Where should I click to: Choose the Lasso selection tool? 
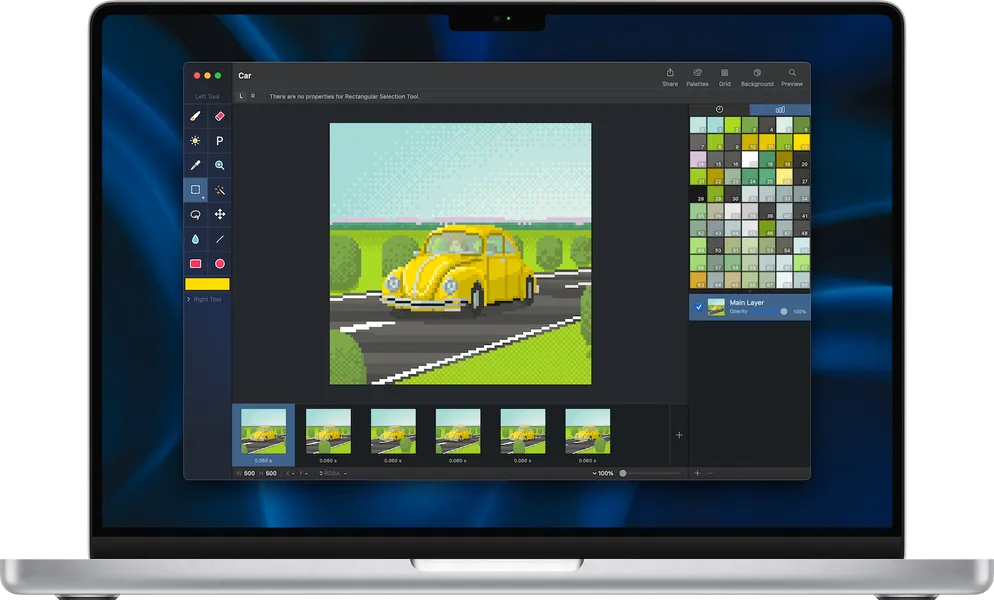point(195,215)
